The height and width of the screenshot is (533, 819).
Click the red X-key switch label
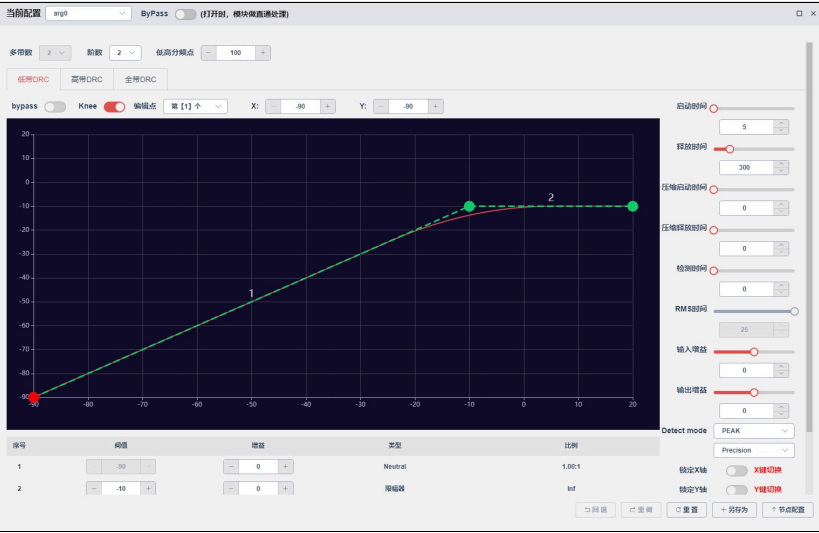click(x=768, y=470)
